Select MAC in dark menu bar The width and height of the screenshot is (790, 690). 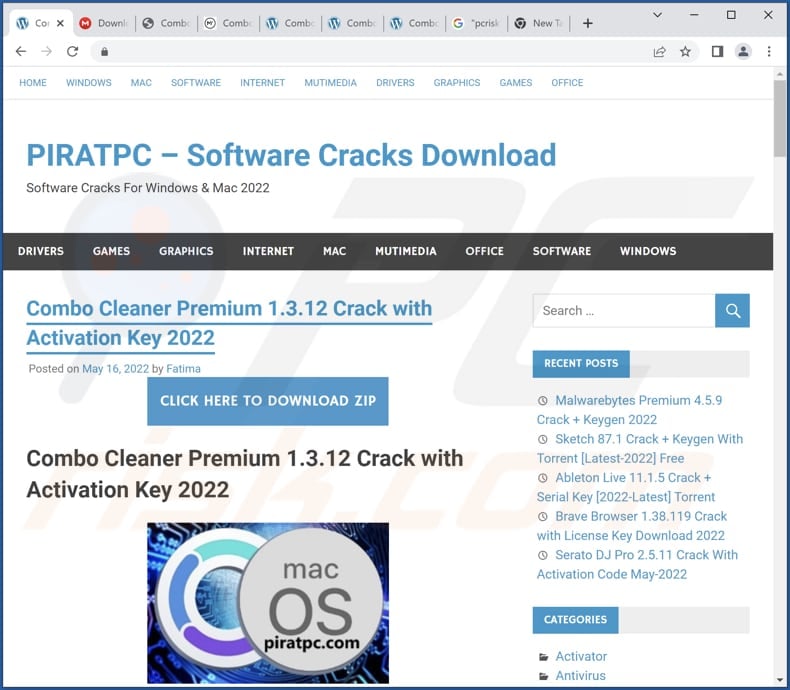coord(335,251)
